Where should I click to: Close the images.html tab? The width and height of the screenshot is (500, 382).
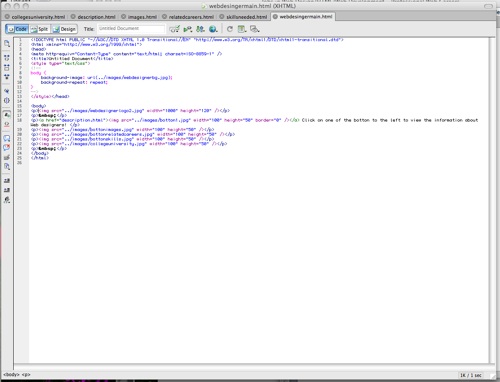coord(123,16)
